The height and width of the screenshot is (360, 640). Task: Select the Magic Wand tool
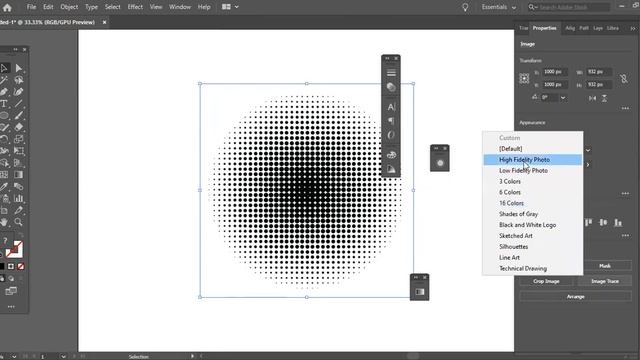coord(4,80)
